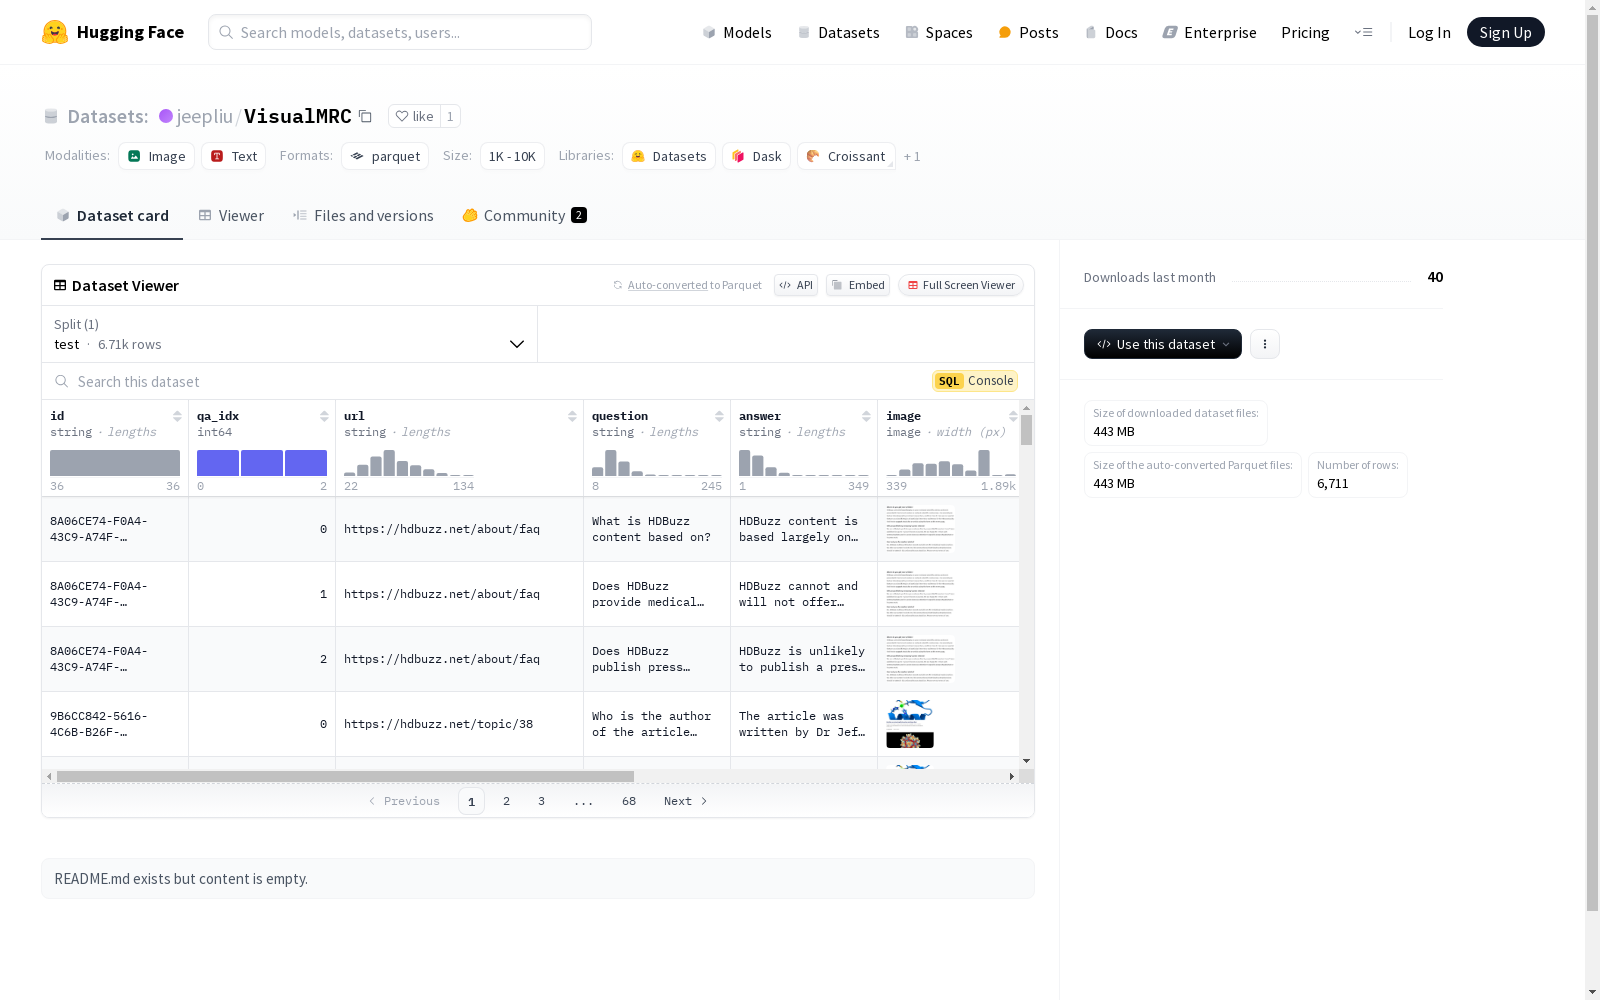Click the table's horizontal scrollbar
1600x1000 pixels.
tap(345, 776)
